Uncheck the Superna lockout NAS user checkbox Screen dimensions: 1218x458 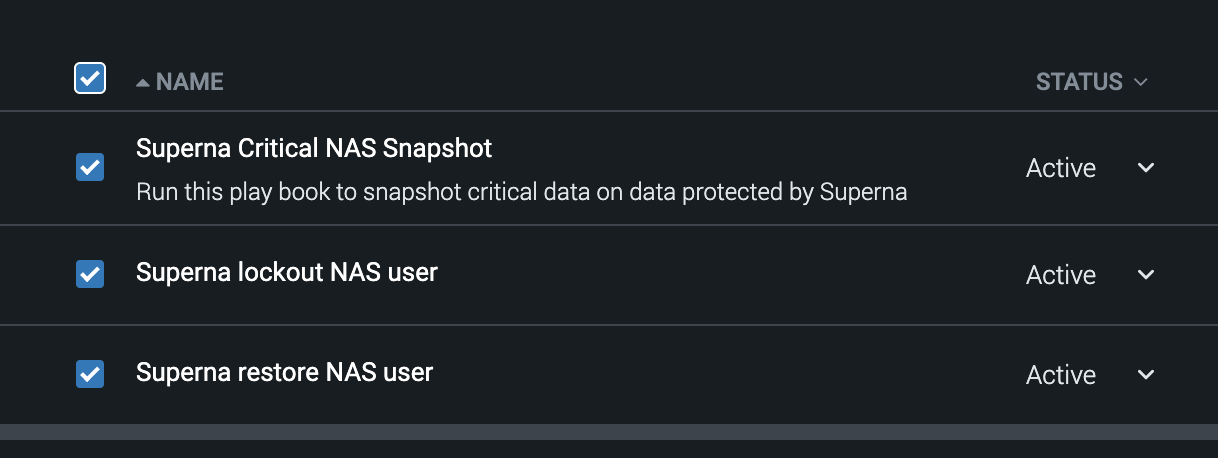tap(90, 274)
